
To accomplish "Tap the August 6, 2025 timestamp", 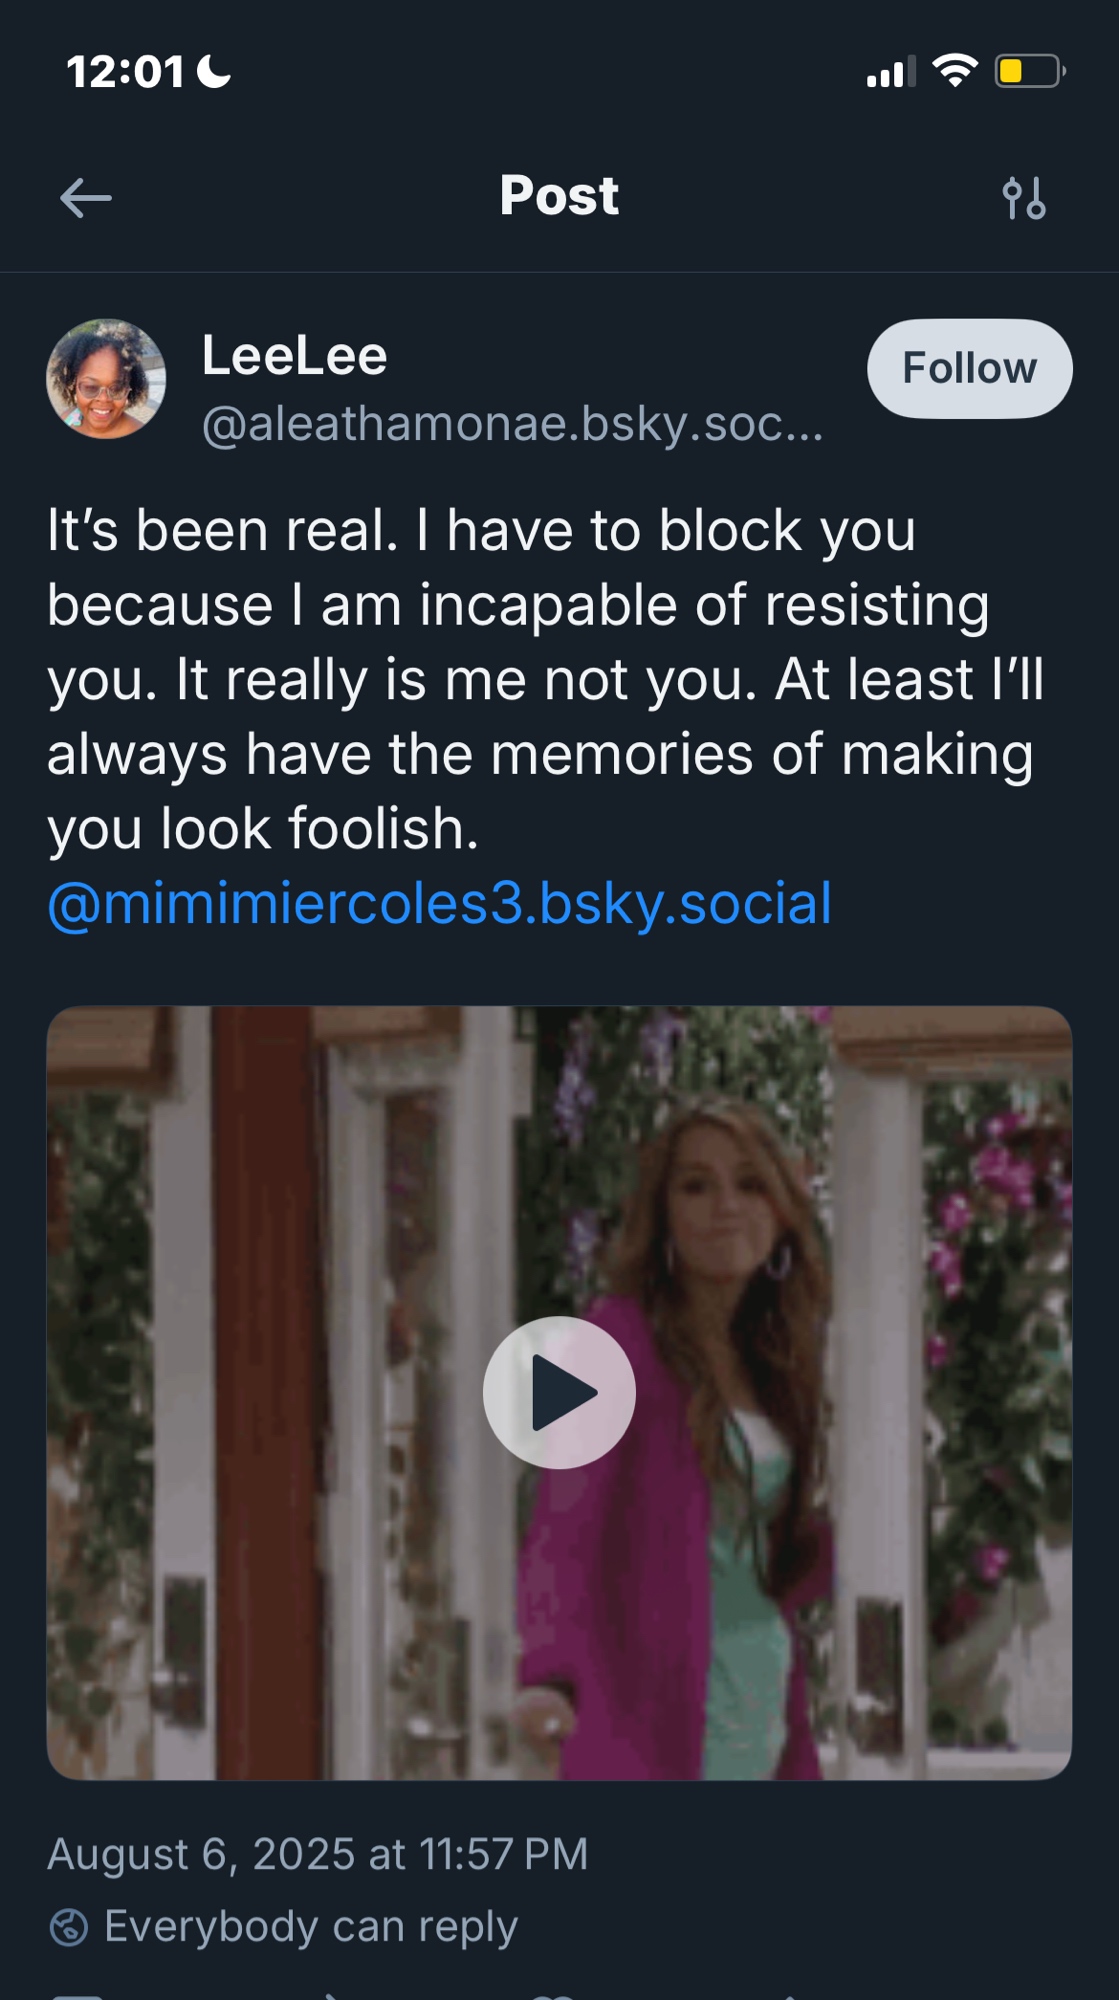I will pos(317,1855).
